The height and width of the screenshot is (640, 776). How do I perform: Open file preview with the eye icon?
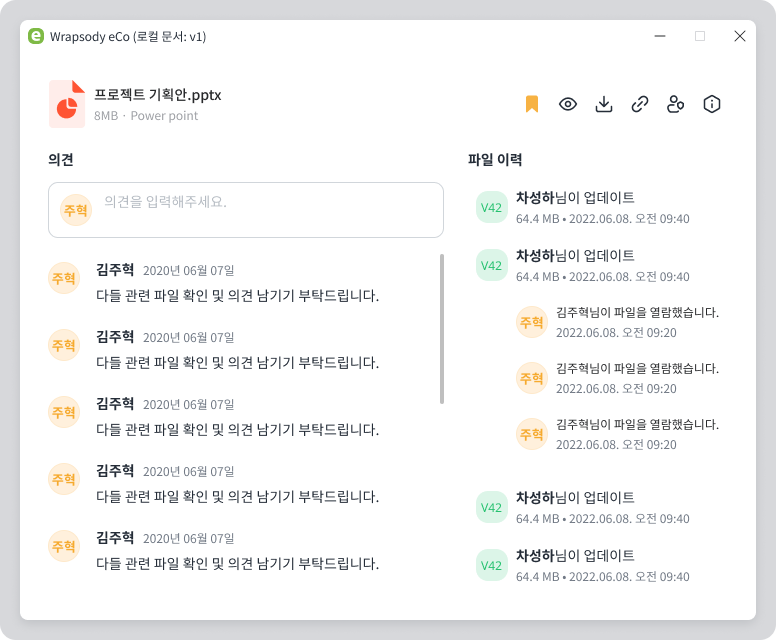[x=568, y=104]
